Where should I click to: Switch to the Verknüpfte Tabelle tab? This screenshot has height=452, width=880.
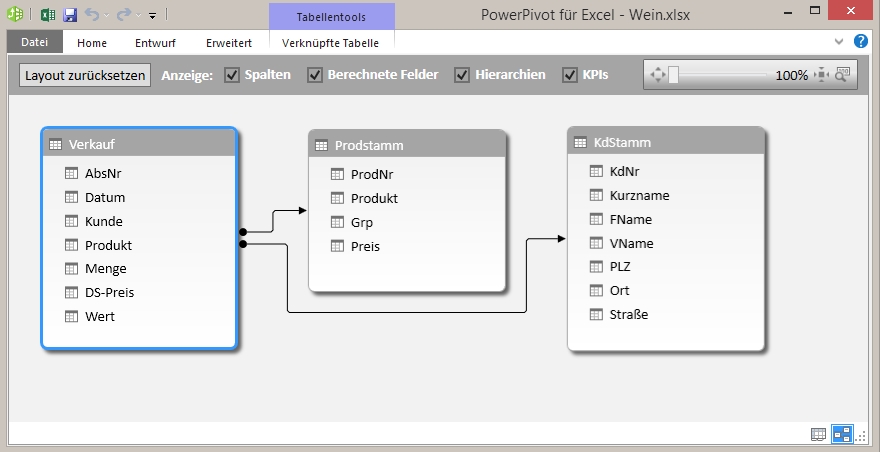331,43
